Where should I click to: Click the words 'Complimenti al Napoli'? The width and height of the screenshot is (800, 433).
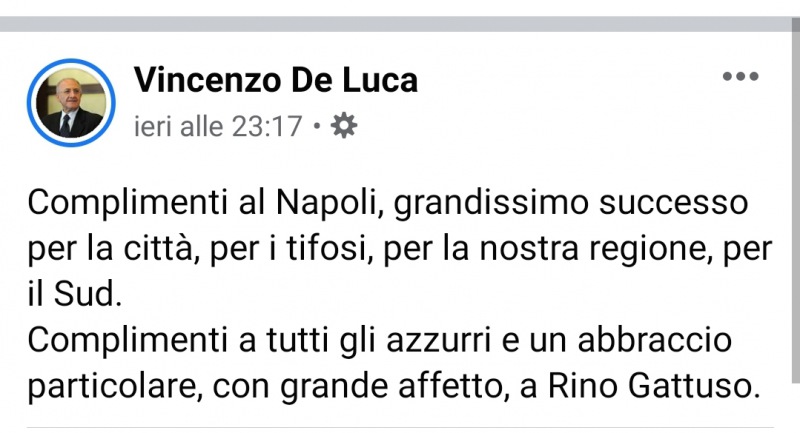point(198,204)
